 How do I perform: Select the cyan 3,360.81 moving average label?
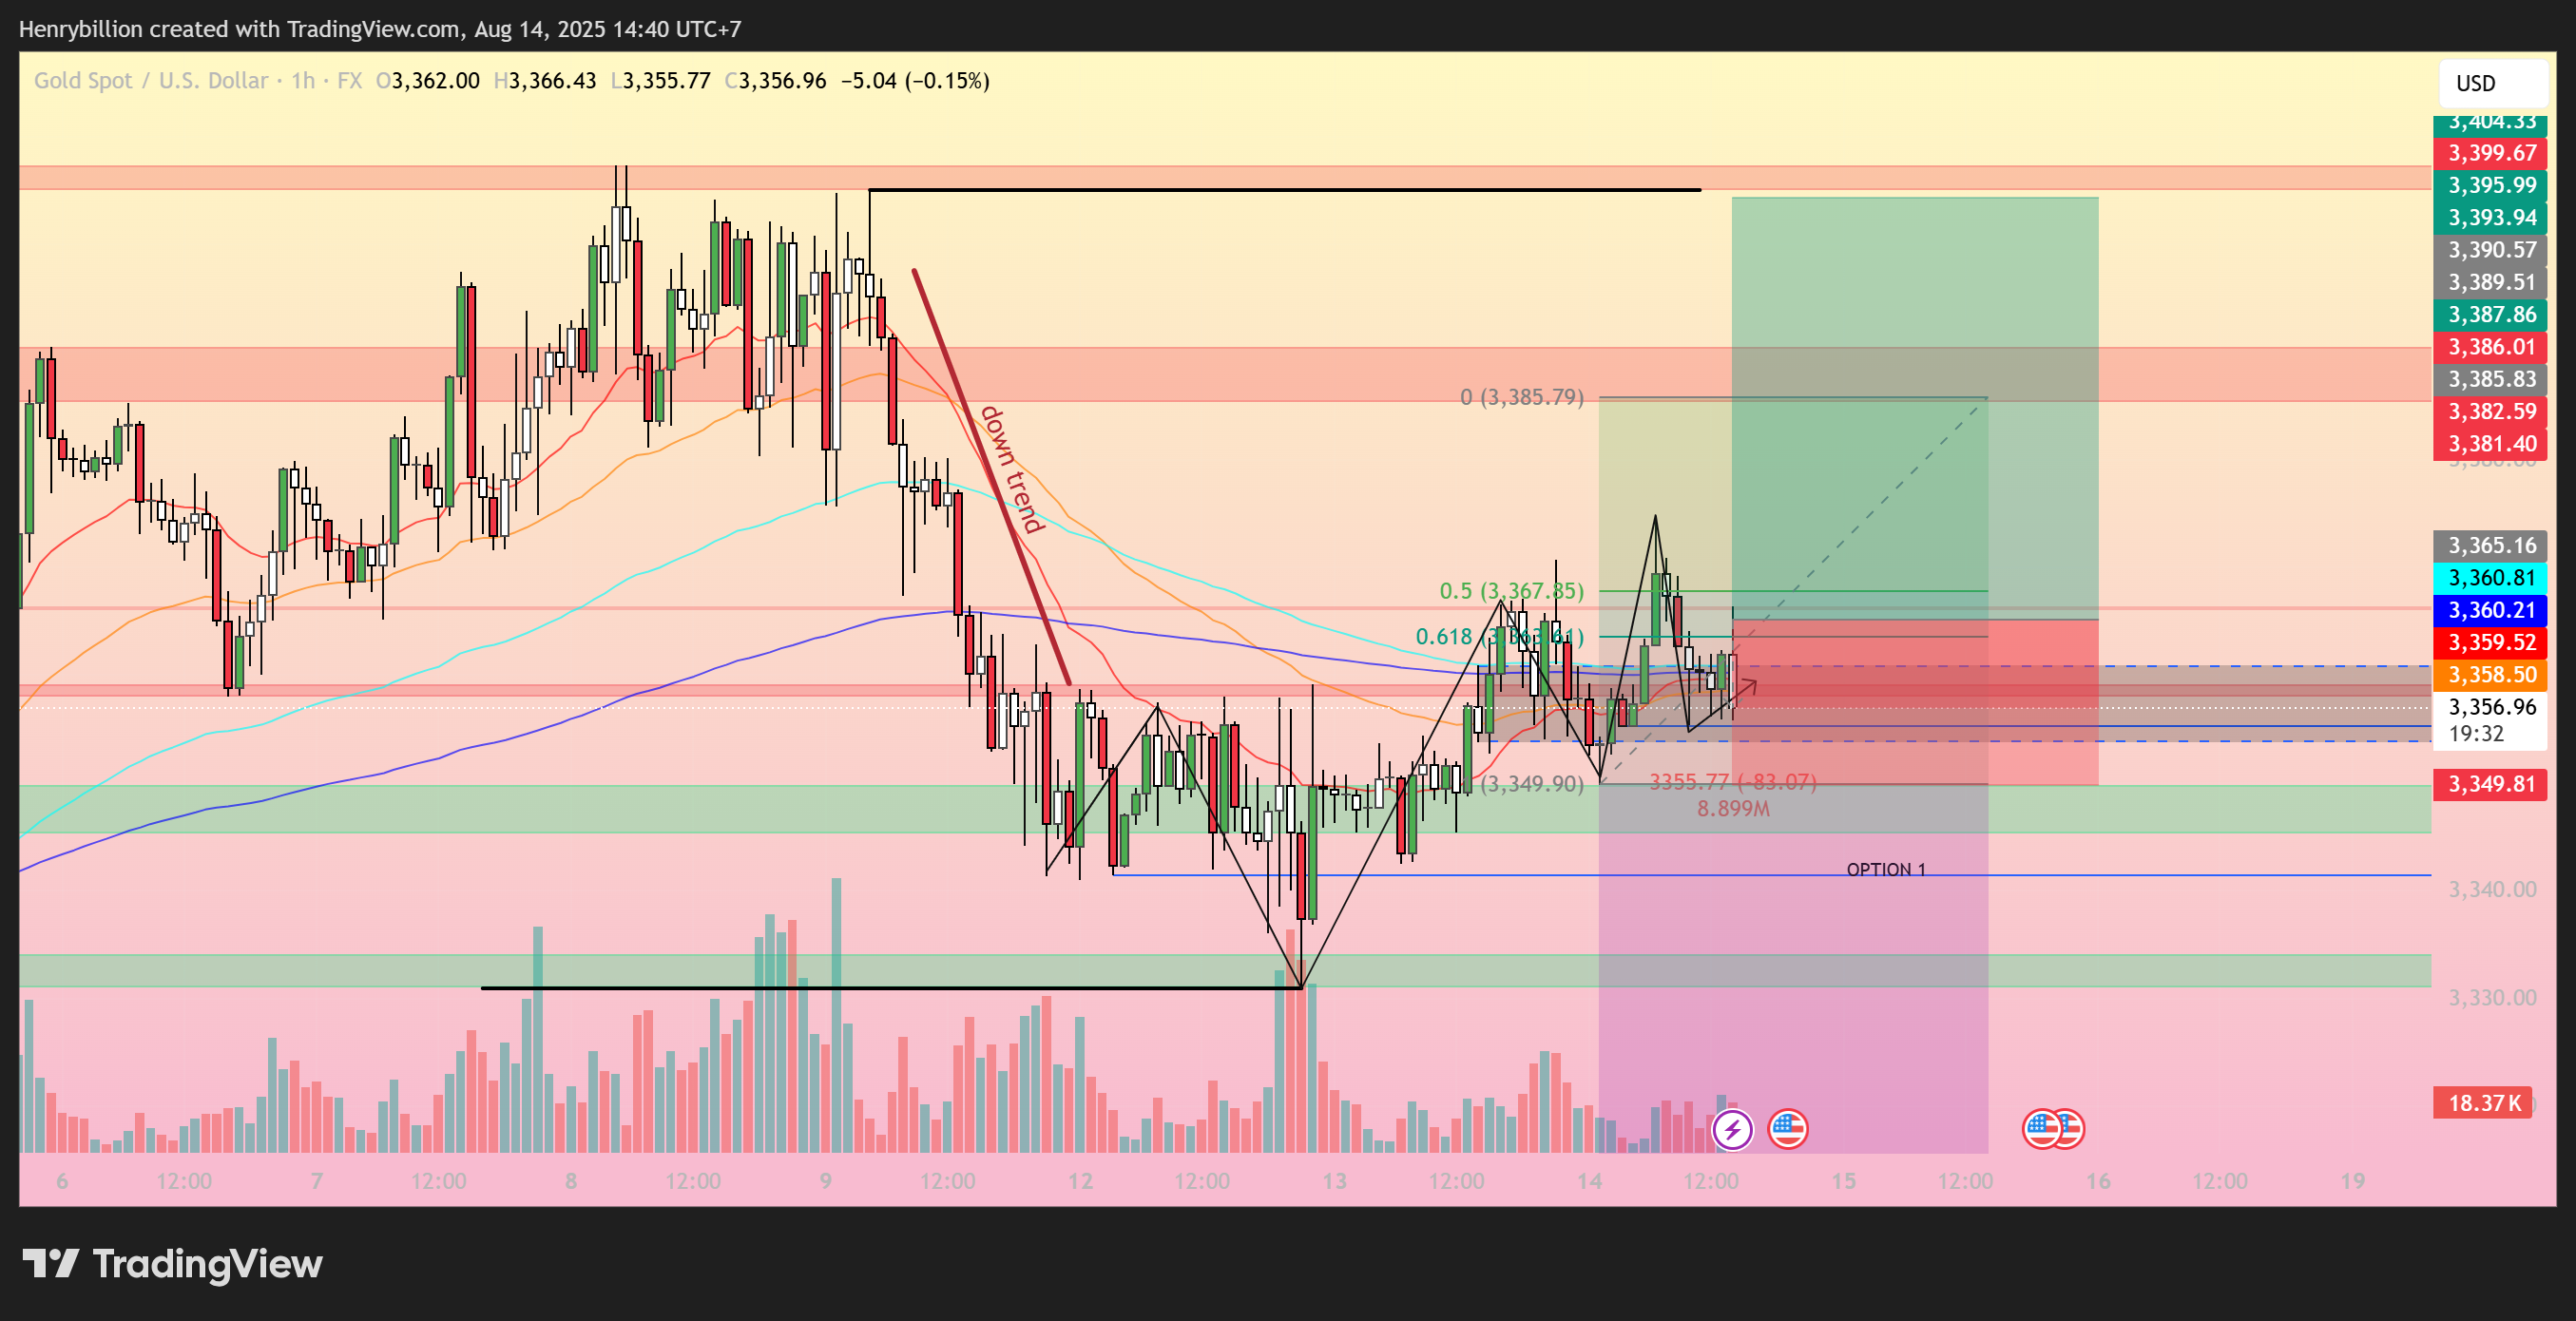pyautogui.click(x=2490, y=578)
